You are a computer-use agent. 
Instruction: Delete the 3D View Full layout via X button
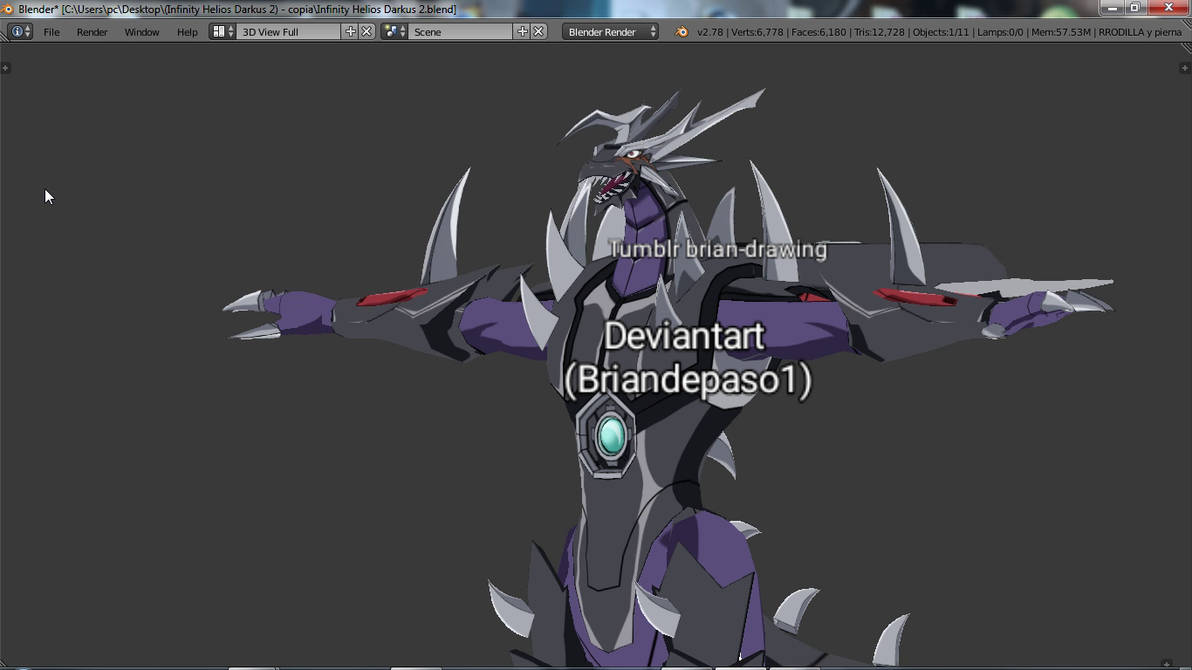[366, 31]
